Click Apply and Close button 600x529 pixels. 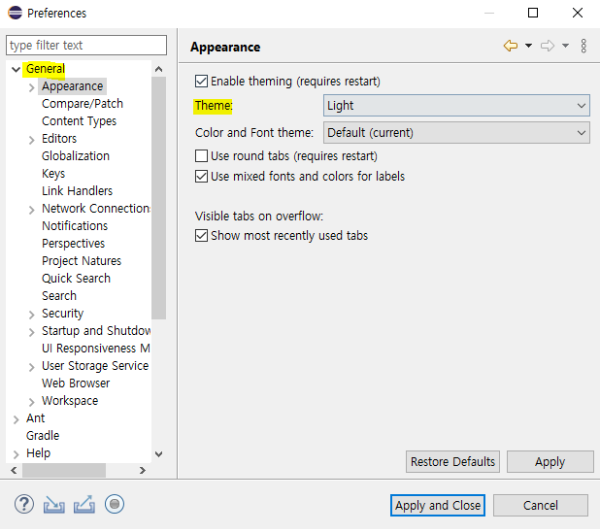pos(438,505)
